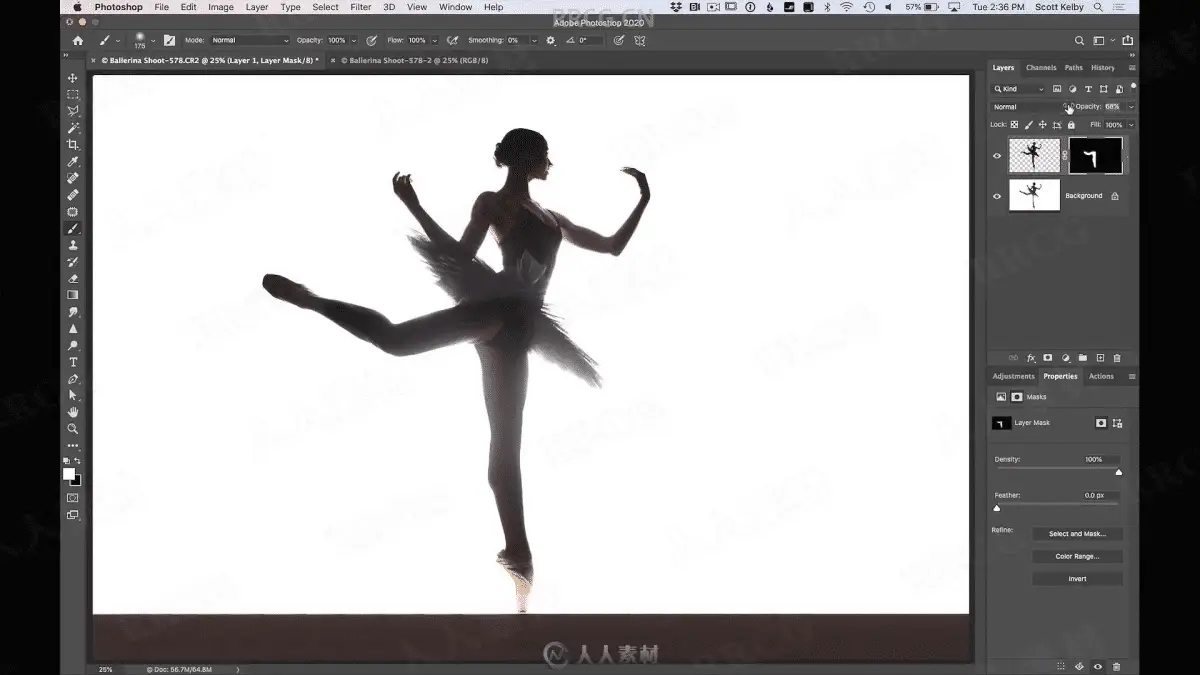Select the Move tool
1200x675 pixels.
pyautogui.click(x=73, y=78)
